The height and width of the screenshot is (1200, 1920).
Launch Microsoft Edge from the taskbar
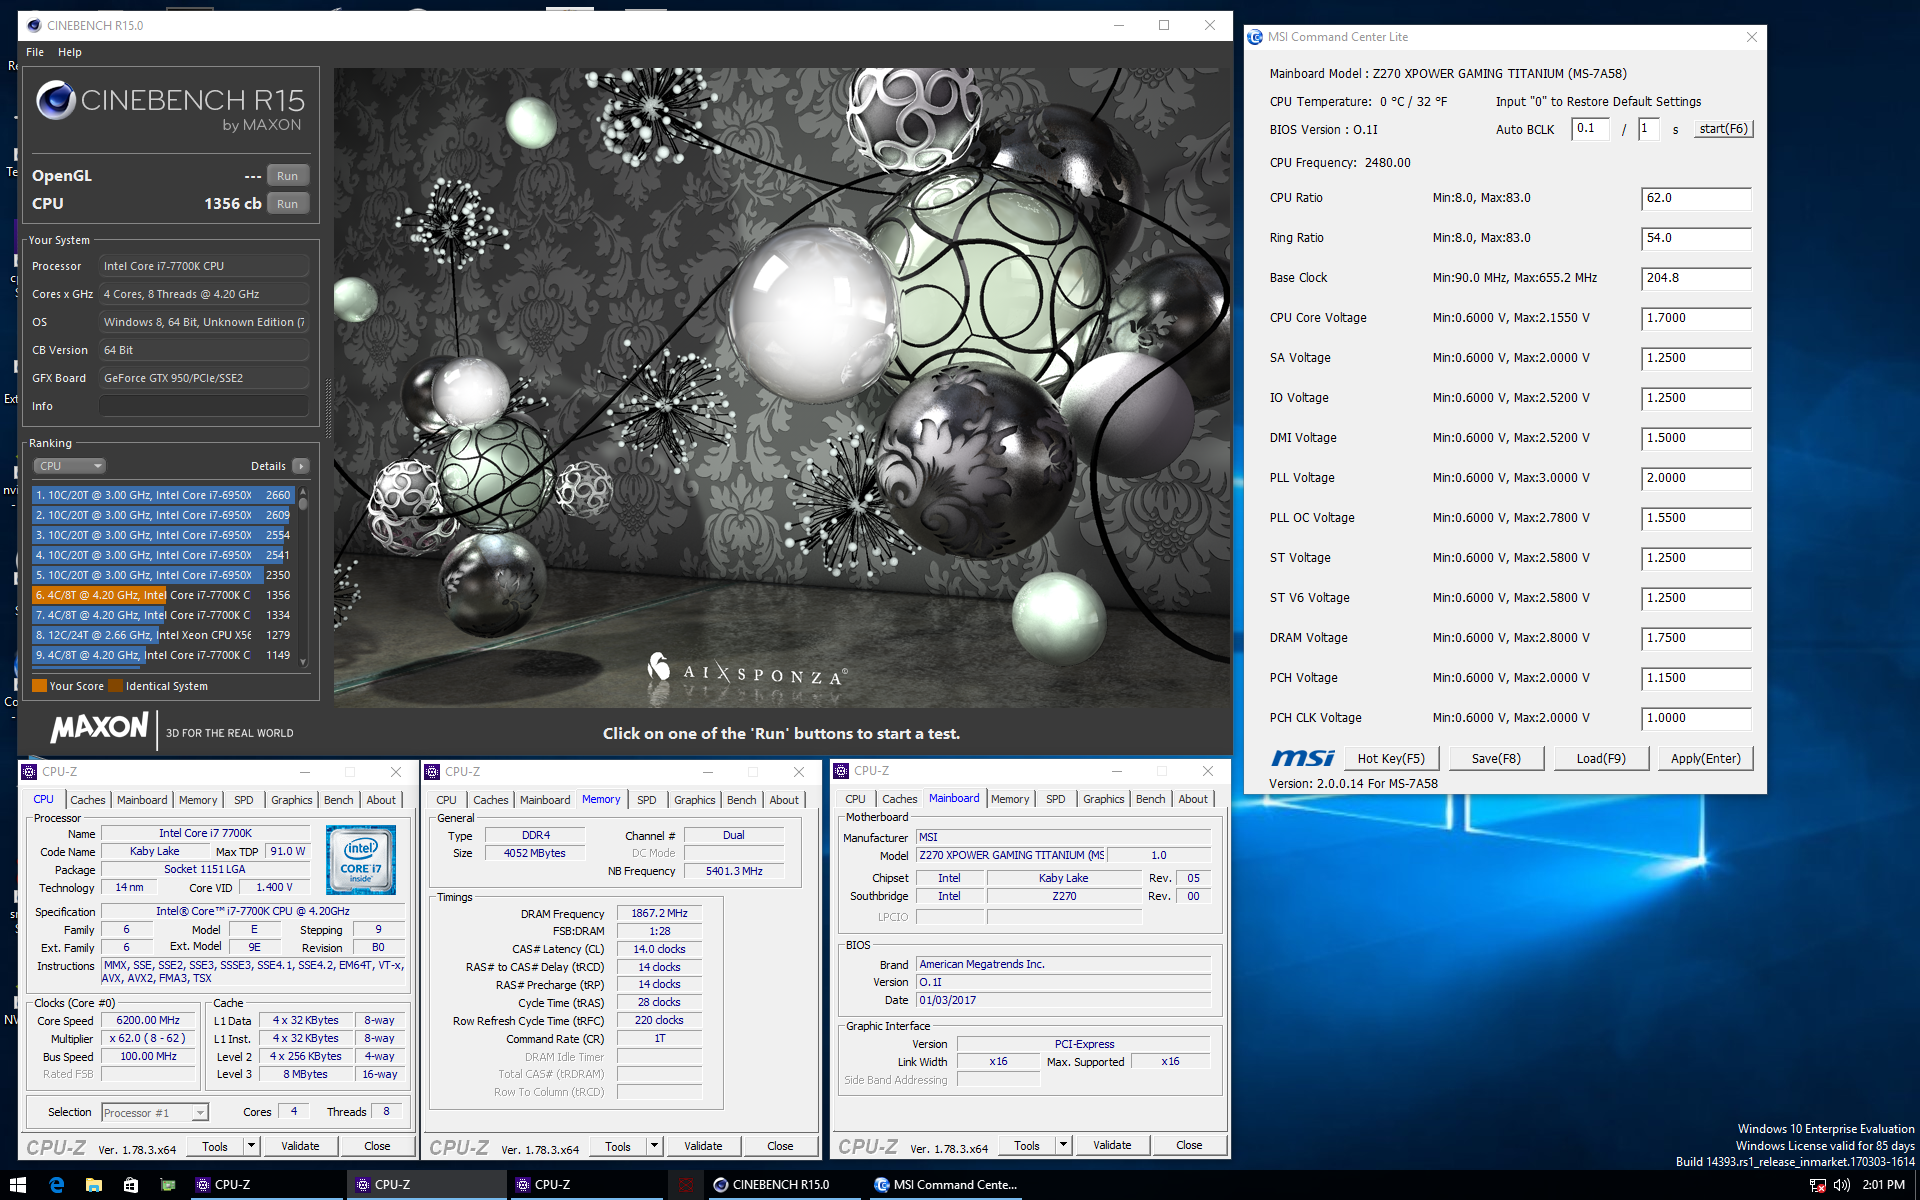[x=56, y=1185]
